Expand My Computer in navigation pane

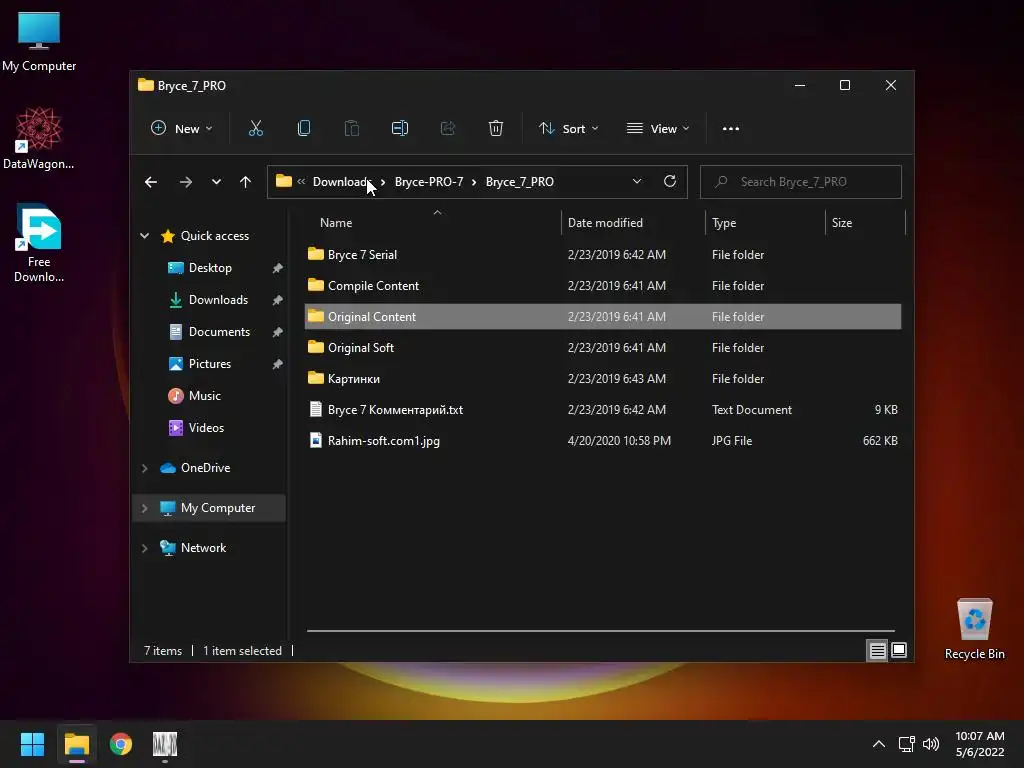coord(144,508)
